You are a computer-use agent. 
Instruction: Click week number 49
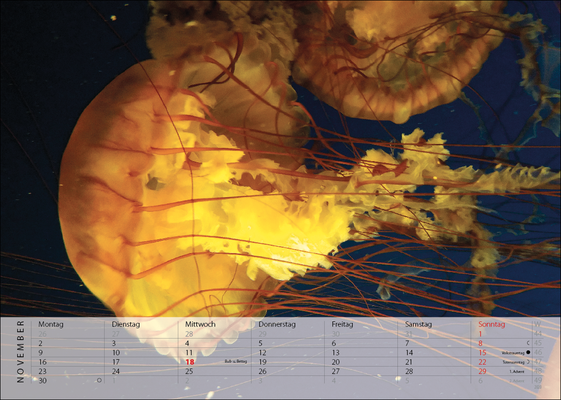(x=538, y=380)
